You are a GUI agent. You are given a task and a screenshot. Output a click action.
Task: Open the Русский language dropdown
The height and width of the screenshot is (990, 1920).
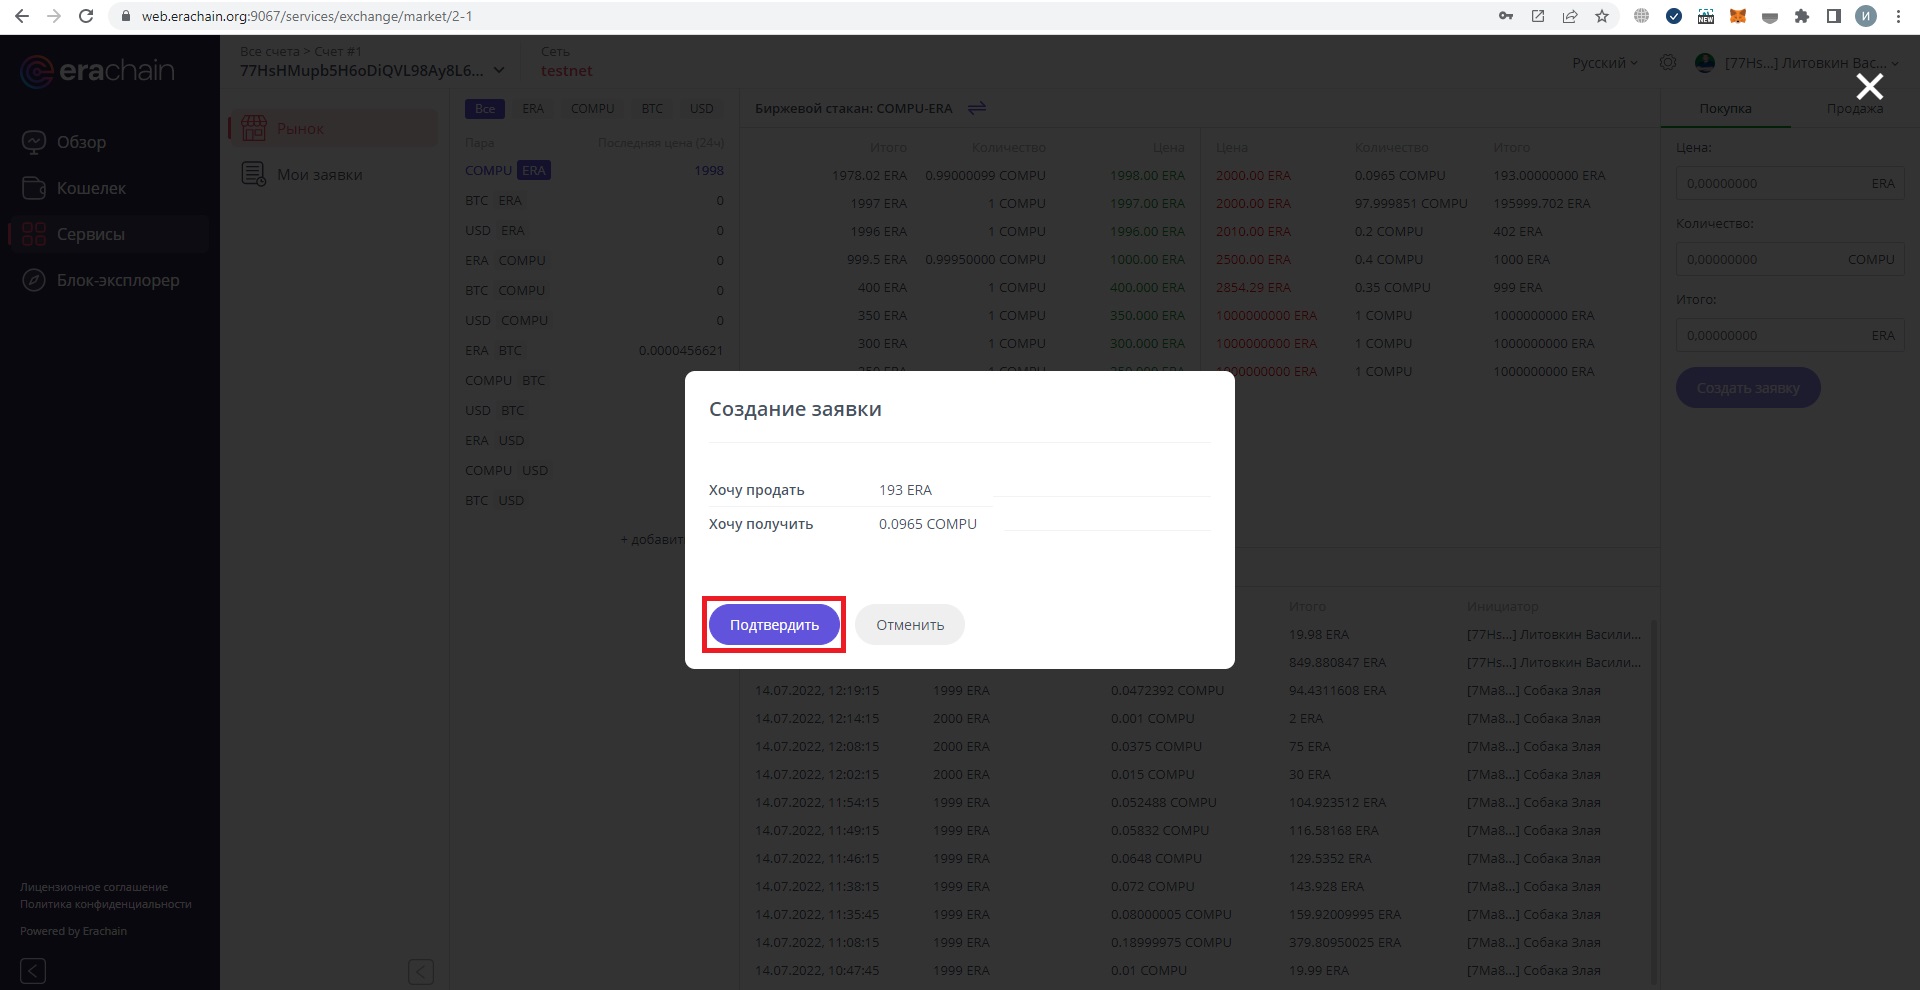[1604, 62]
